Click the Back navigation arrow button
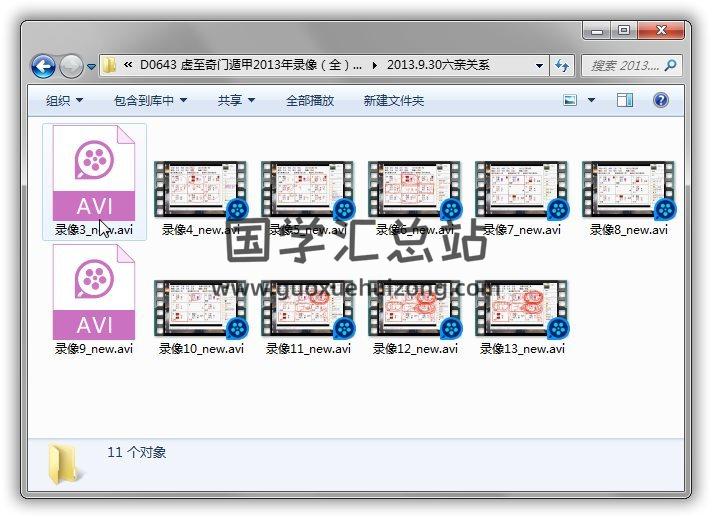Viewport: 712px width, 519px height. tap(44, 66)
